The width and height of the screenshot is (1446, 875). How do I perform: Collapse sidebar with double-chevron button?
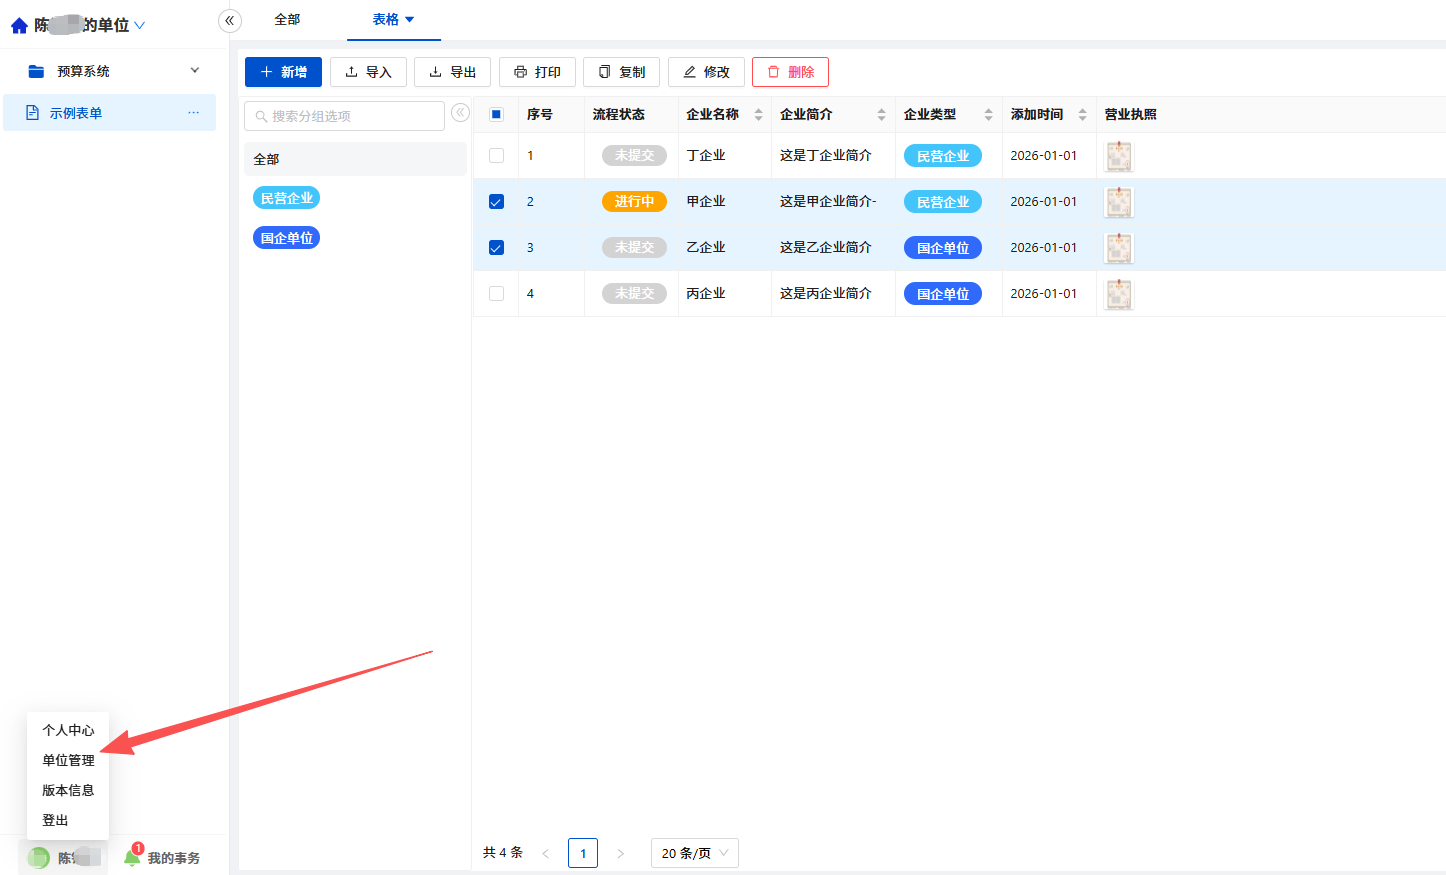point(230,20)
